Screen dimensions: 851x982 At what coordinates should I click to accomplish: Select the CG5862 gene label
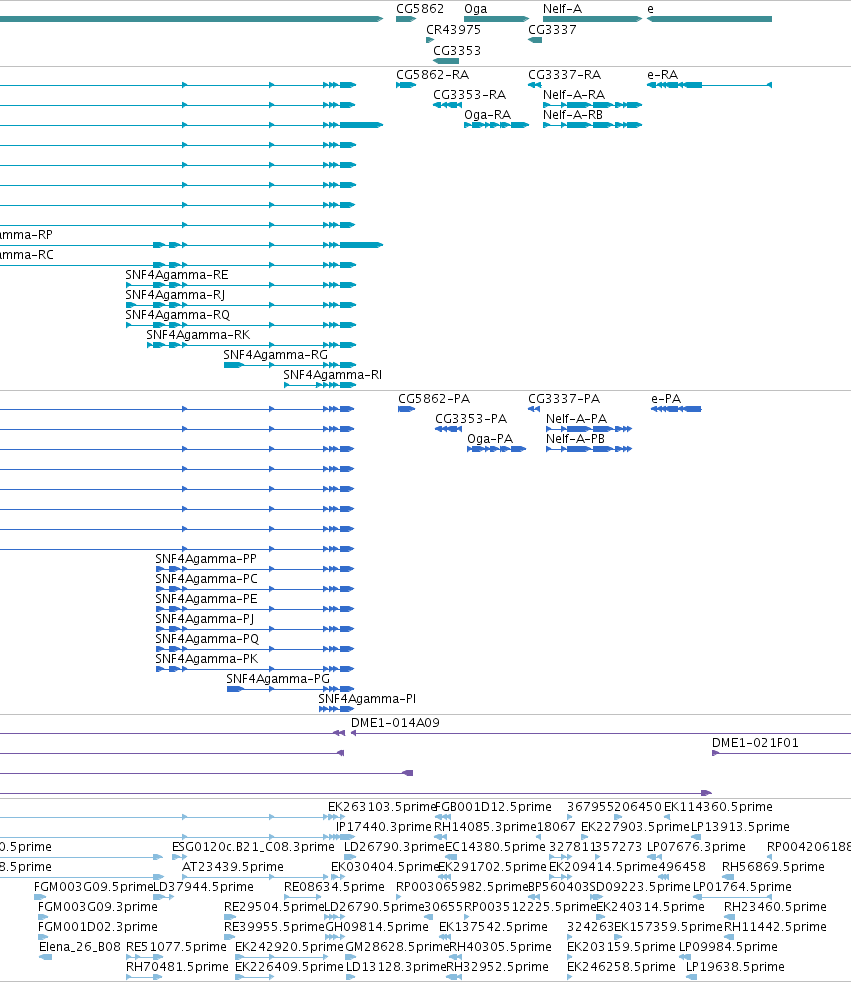coord(420,9)
